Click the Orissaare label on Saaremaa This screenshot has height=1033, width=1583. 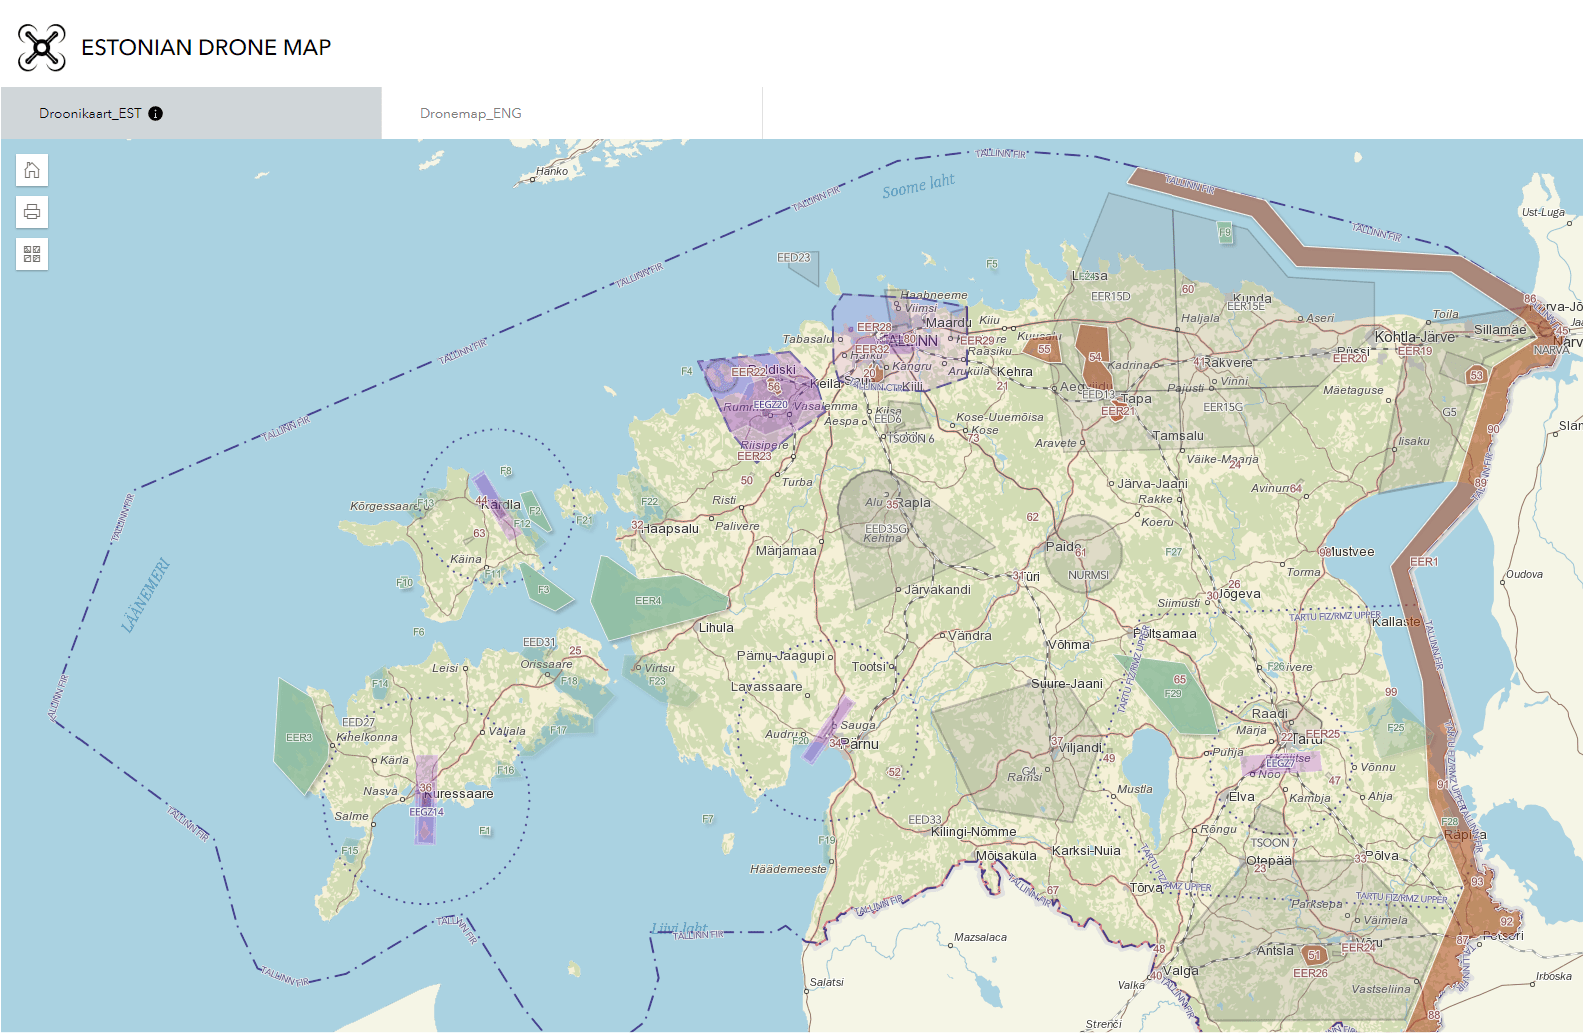click(x=546, y=664)
